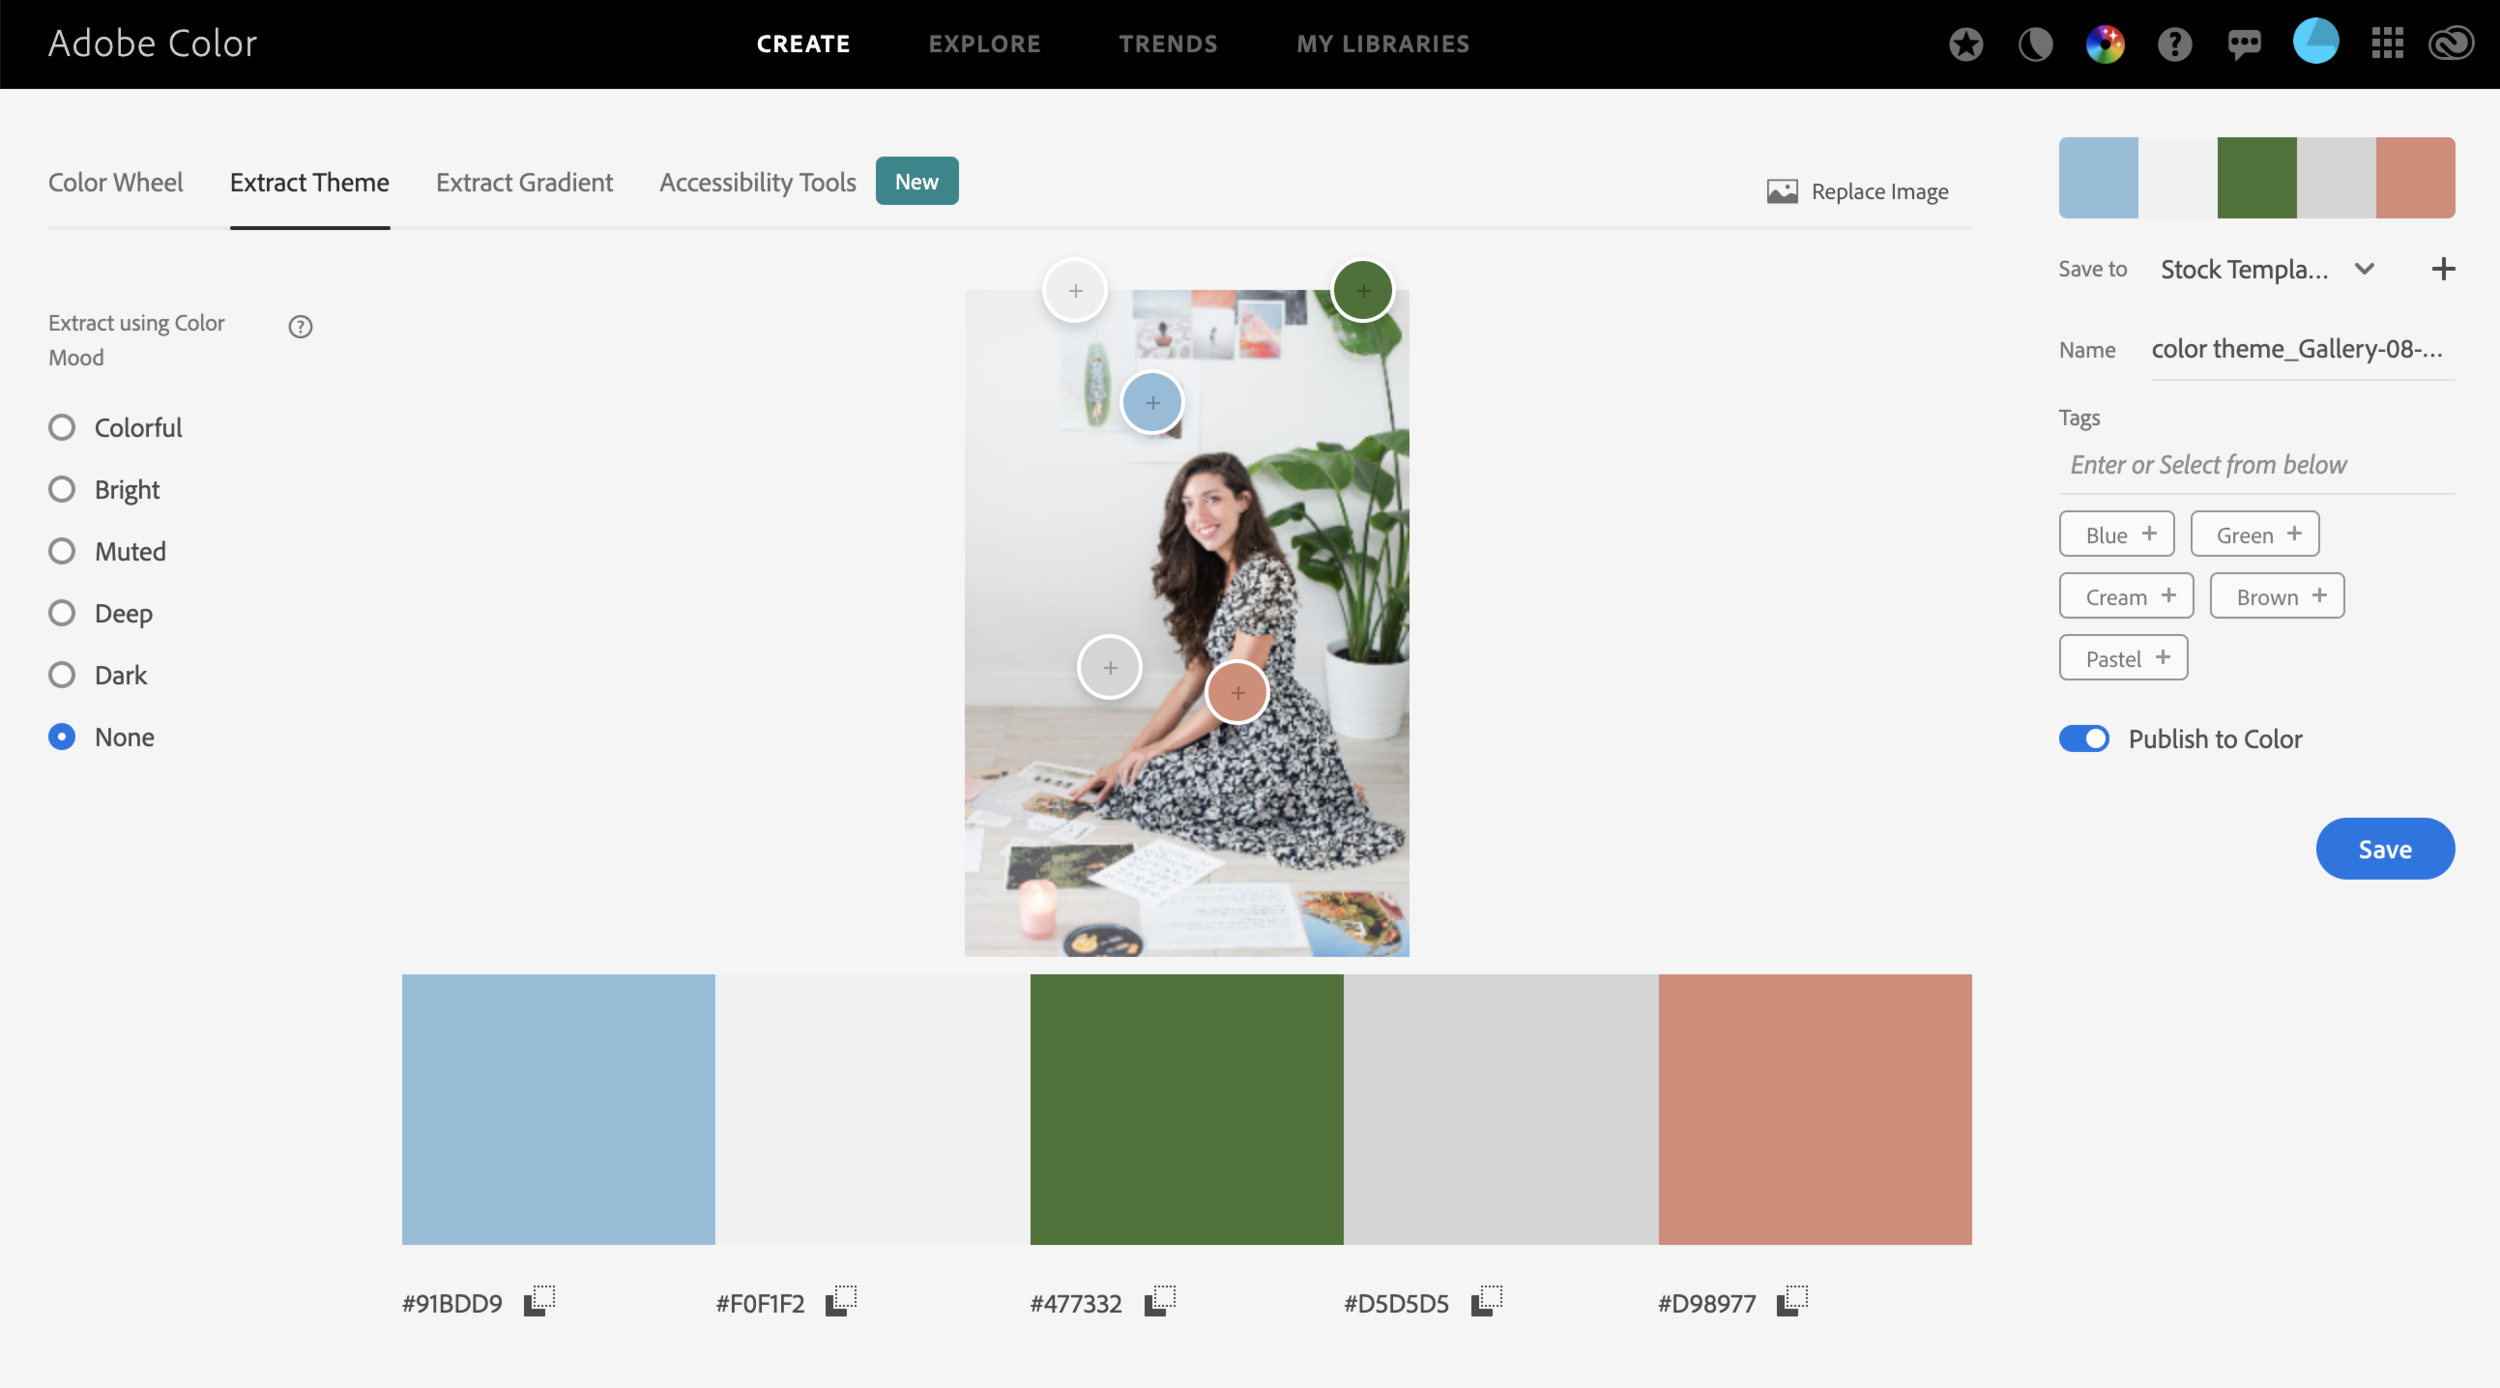Select the Muted color mood
Image resolution: width=2500 pixels, height=1388 pixels.
62,551
